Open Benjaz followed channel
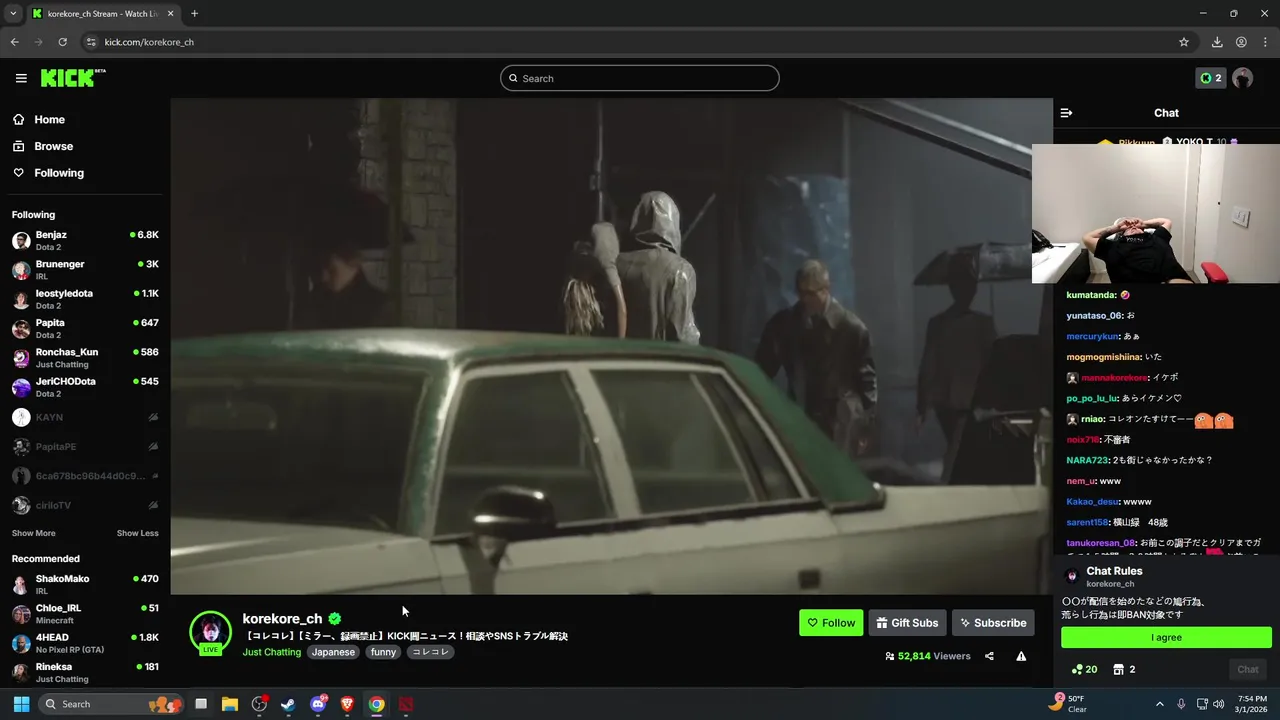 click(x=85, y=240)
